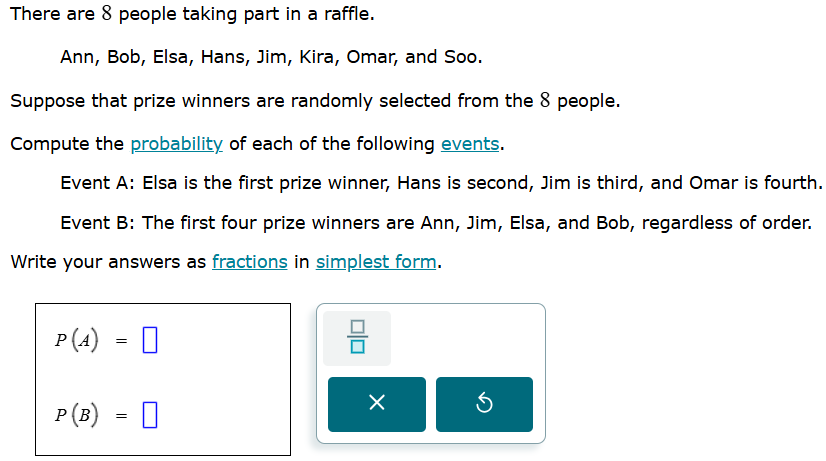Click the equals sign beside P(B)
Screen dimensions: 826x461
[122, 416]
